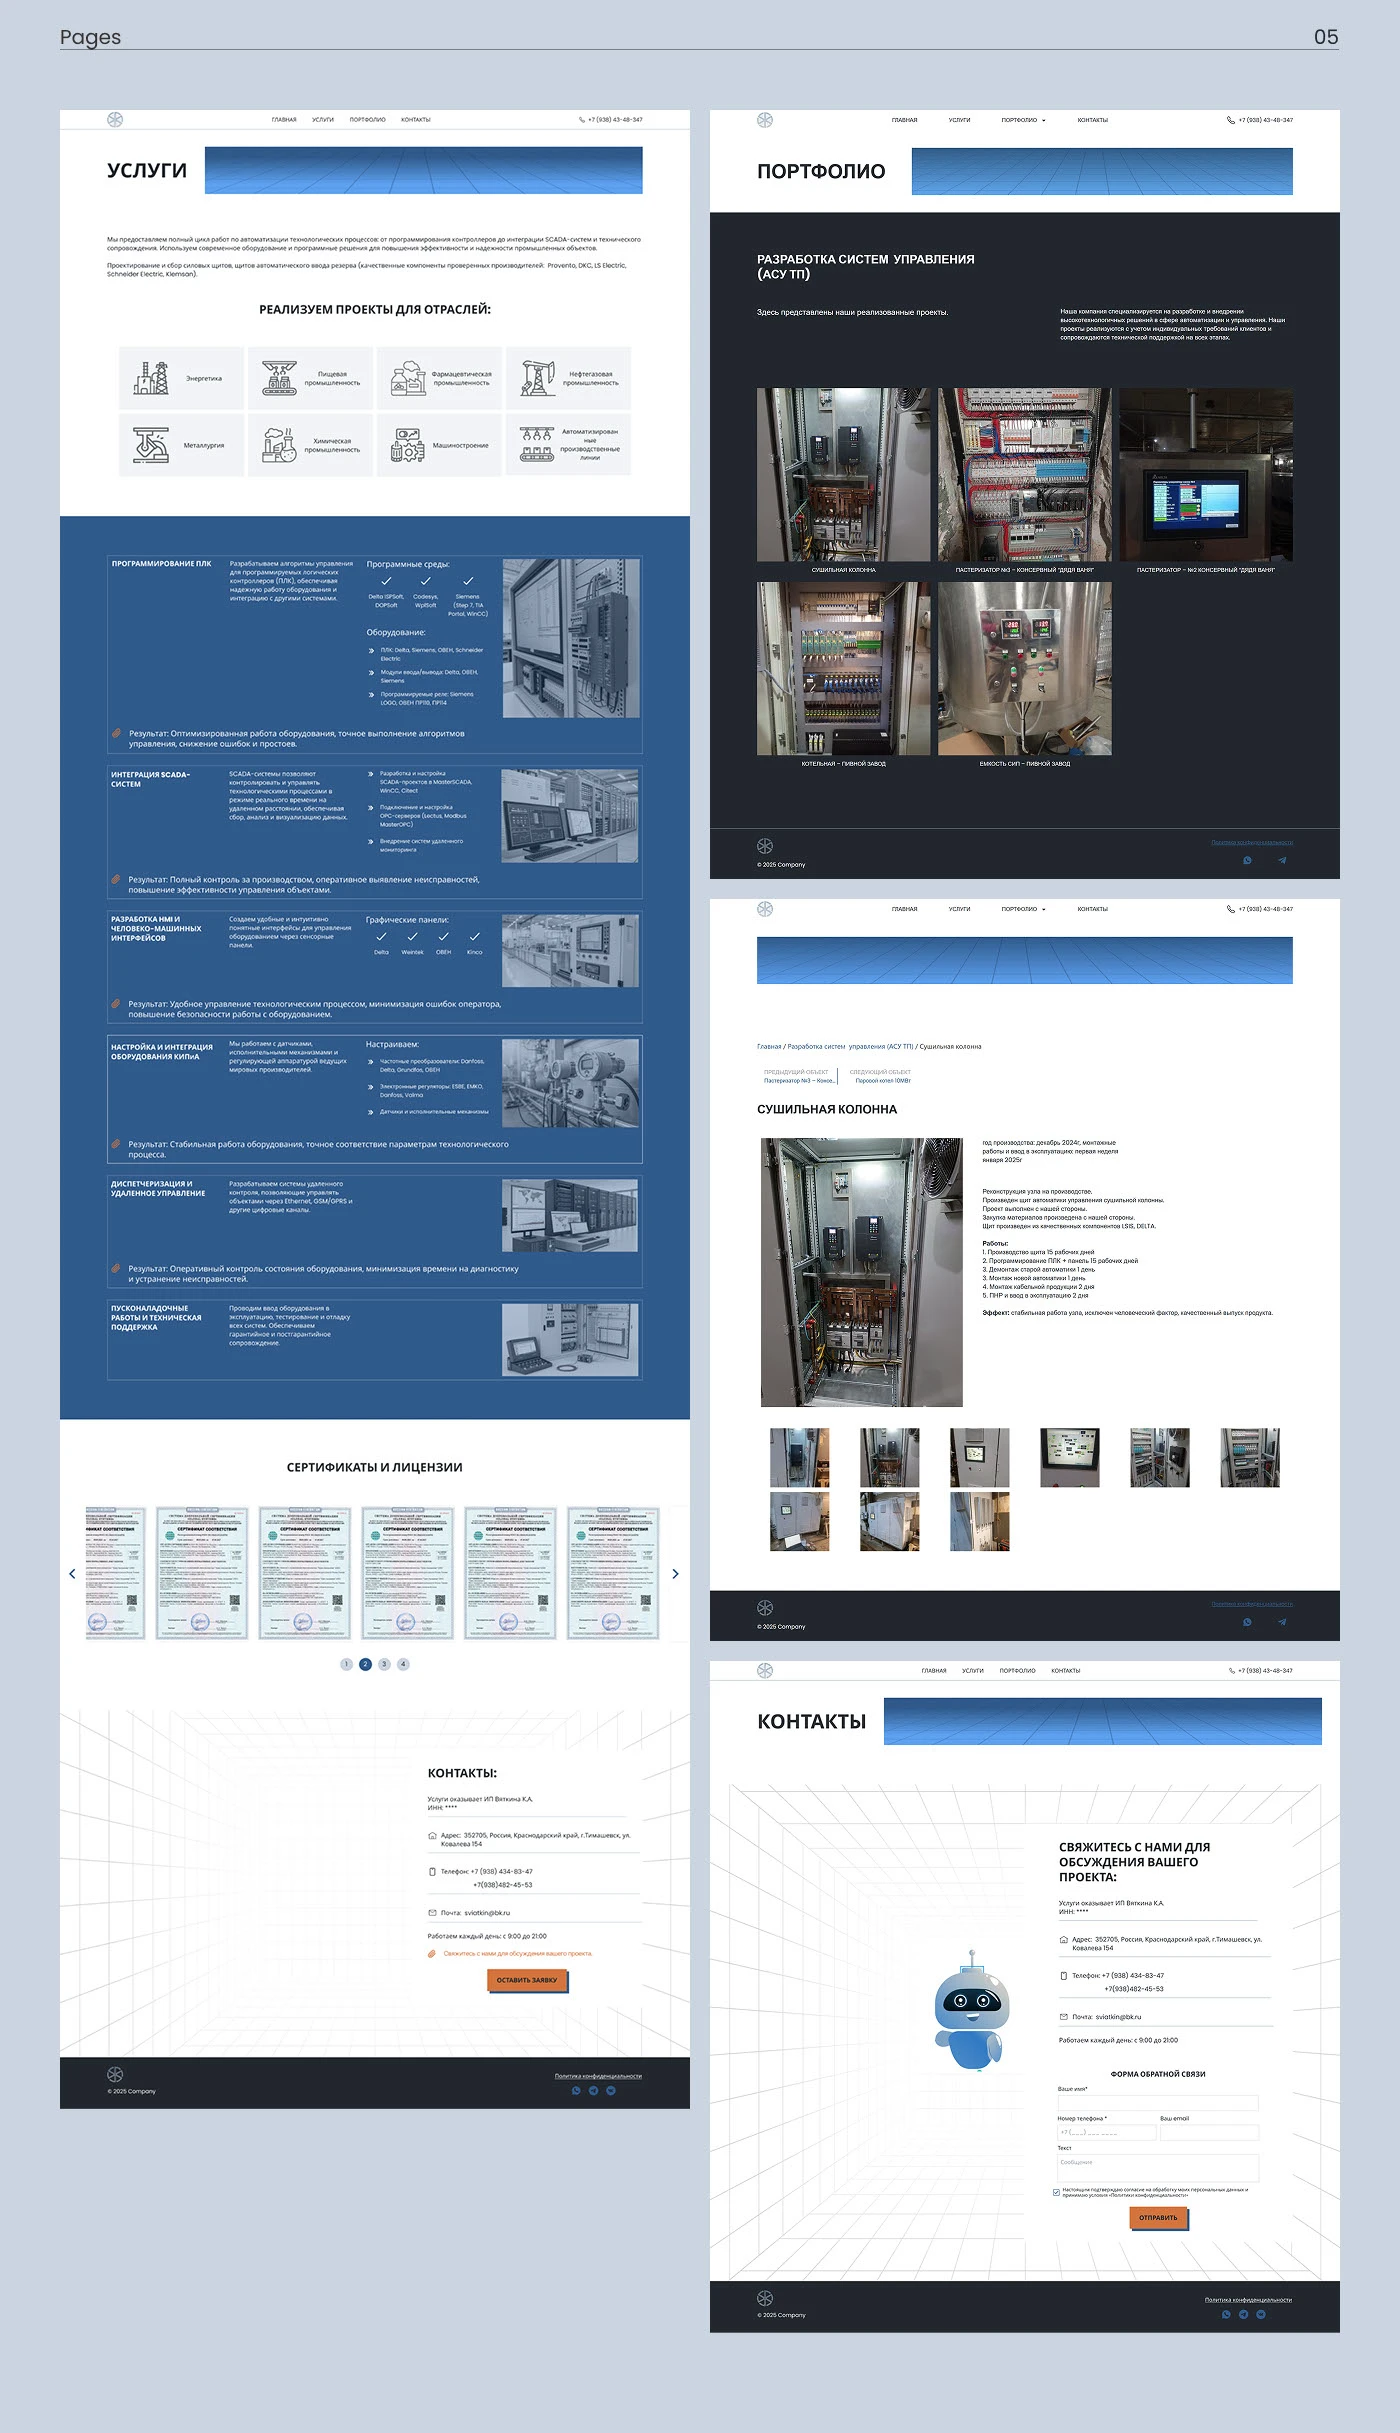Select certificates carousel page 4
1400x2433 pixels.
[403, 1664]
